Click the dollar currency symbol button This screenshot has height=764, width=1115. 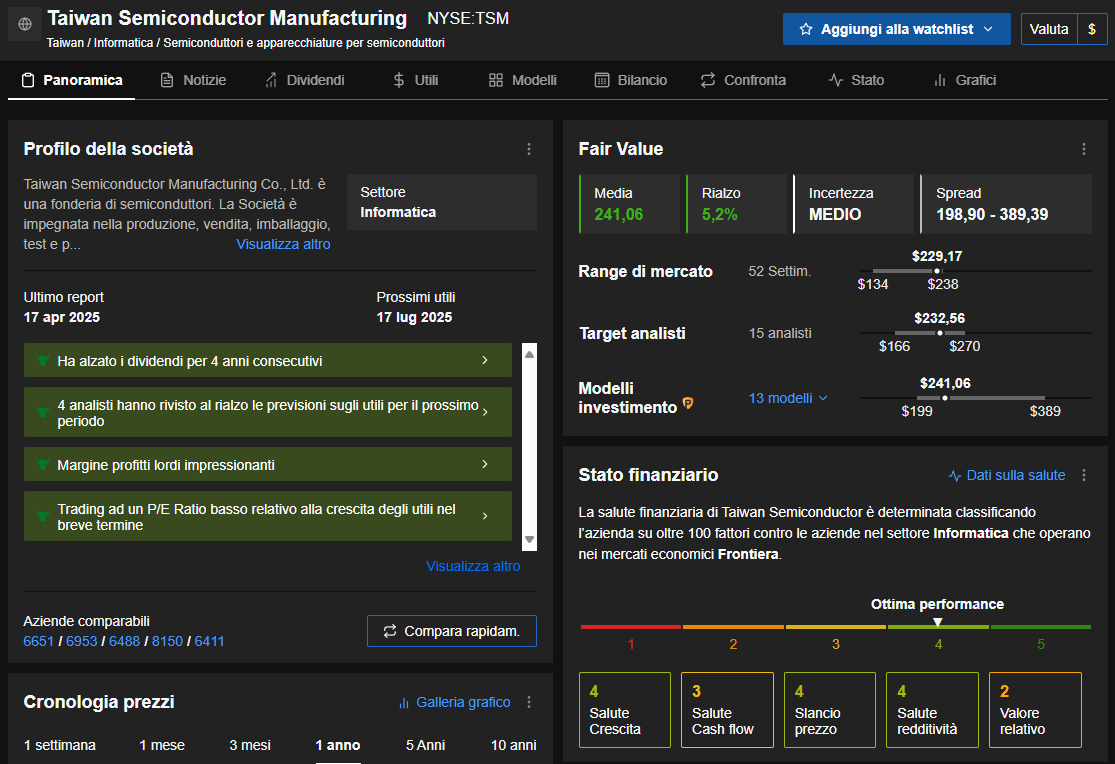pos(1092,29)
